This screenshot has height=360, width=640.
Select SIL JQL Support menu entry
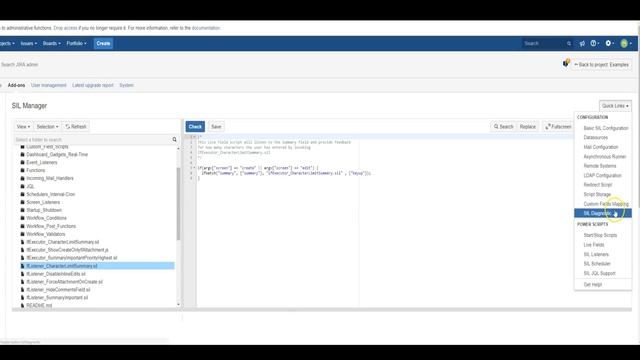click(x=603, y=273)
